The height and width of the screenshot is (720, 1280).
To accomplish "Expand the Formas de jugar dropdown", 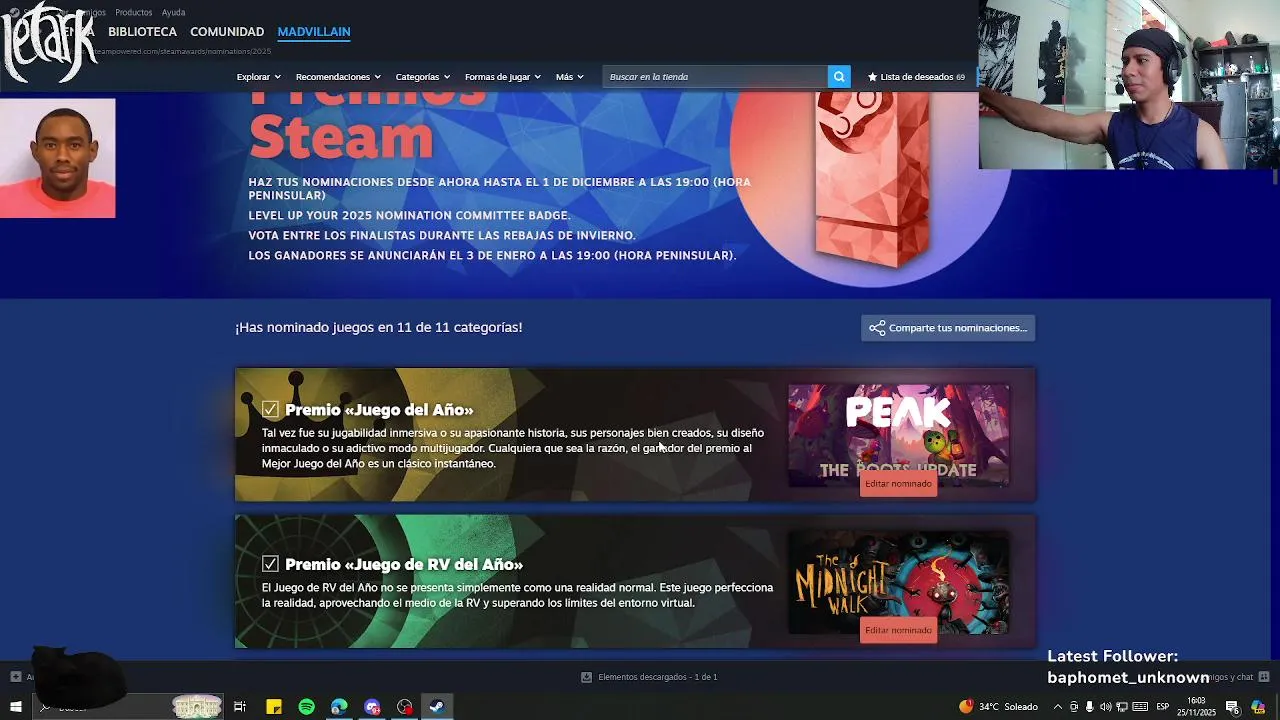I will pyautogui.click(x=503, y=77).
